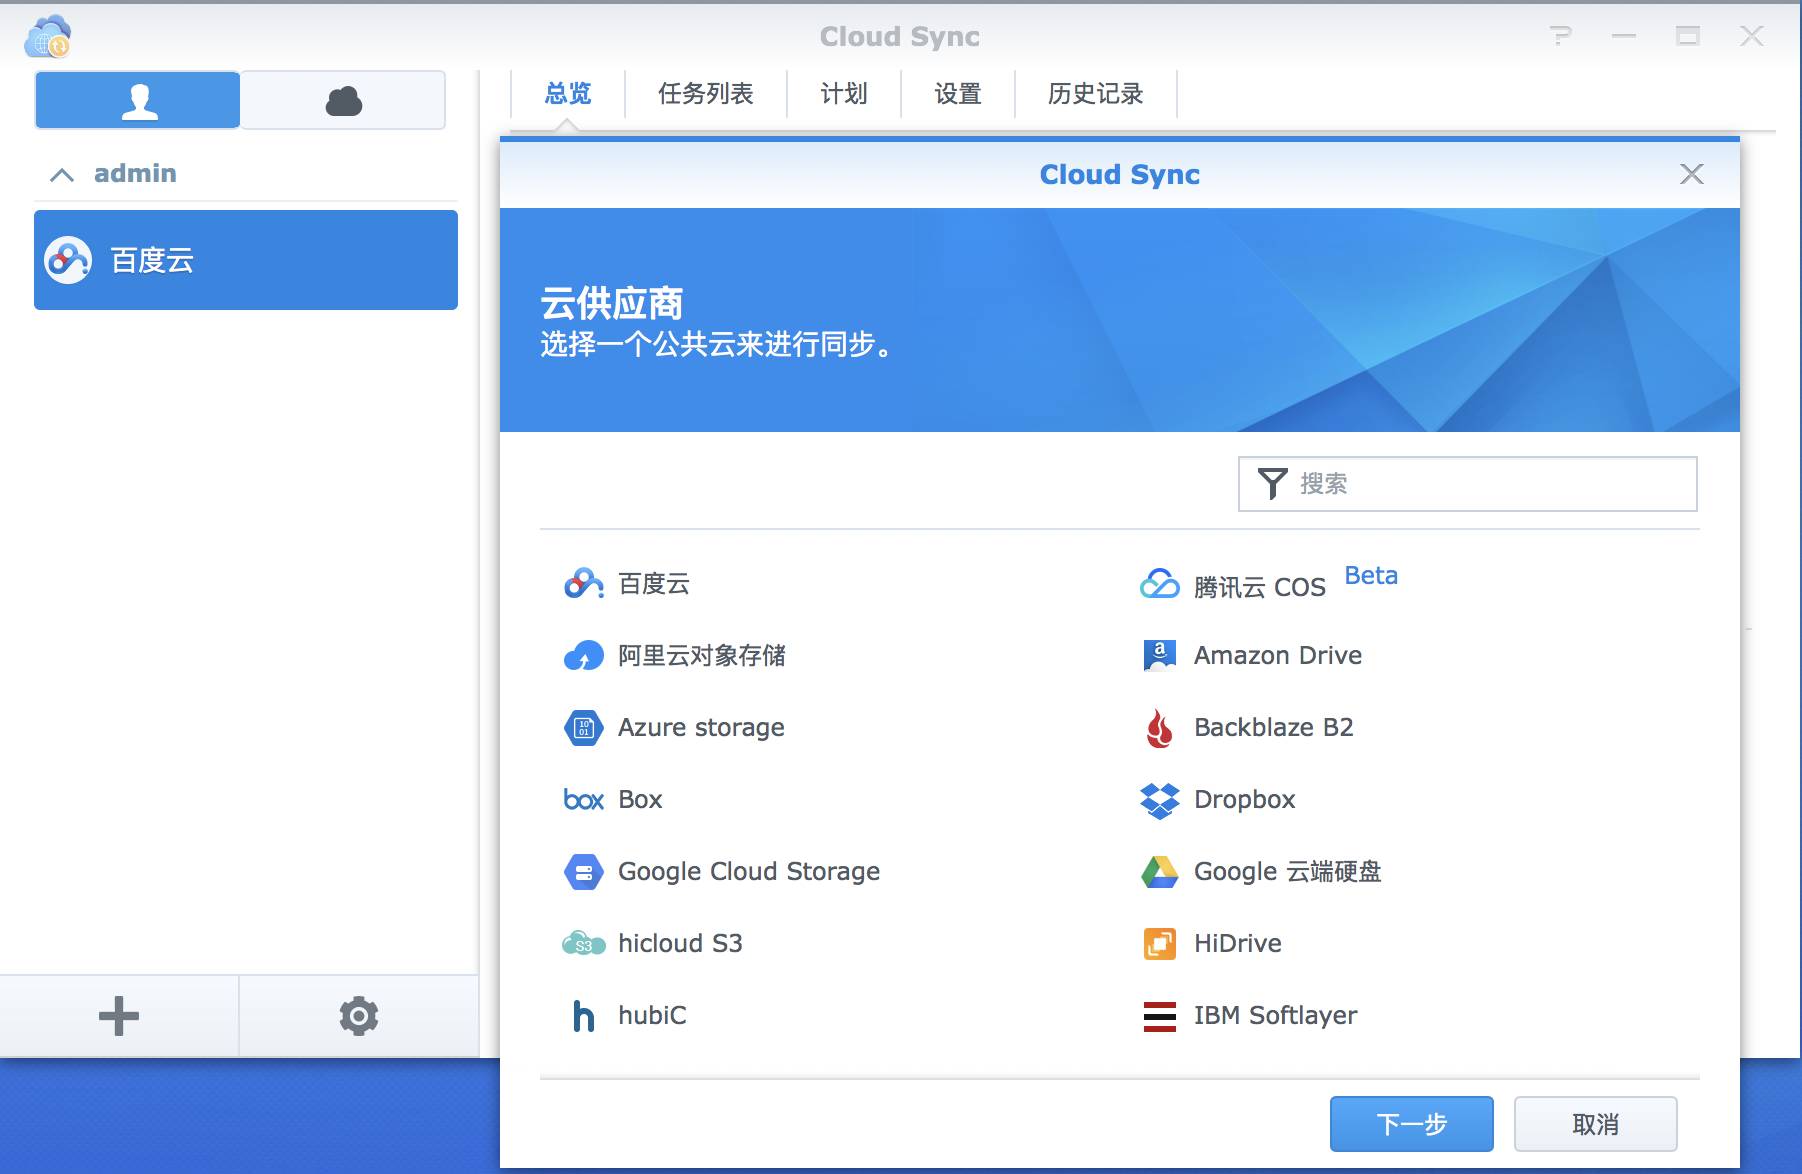The image size is (1802, 1174).
Task: Click the HiDrive orange icon
Action: click(x=1160, y=943)
